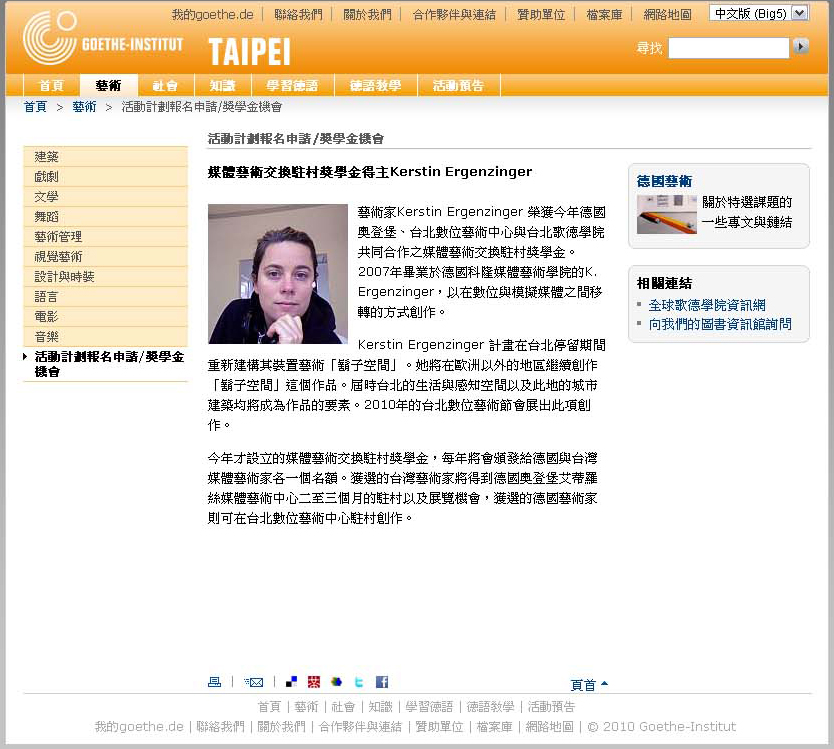The height and width of the screenshot is (749, 834).
Task: Click the article title mentioning Kerstin Ergenzinger
Action: [x=370, y=172]
